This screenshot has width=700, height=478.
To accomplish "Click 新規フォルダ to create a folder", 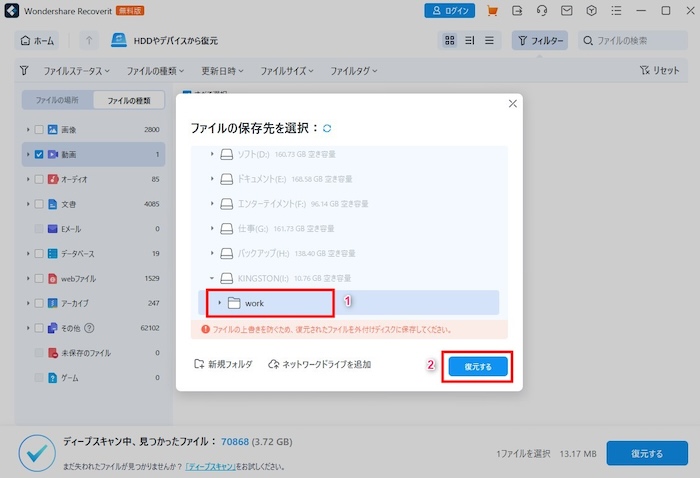I will point(224,365).
